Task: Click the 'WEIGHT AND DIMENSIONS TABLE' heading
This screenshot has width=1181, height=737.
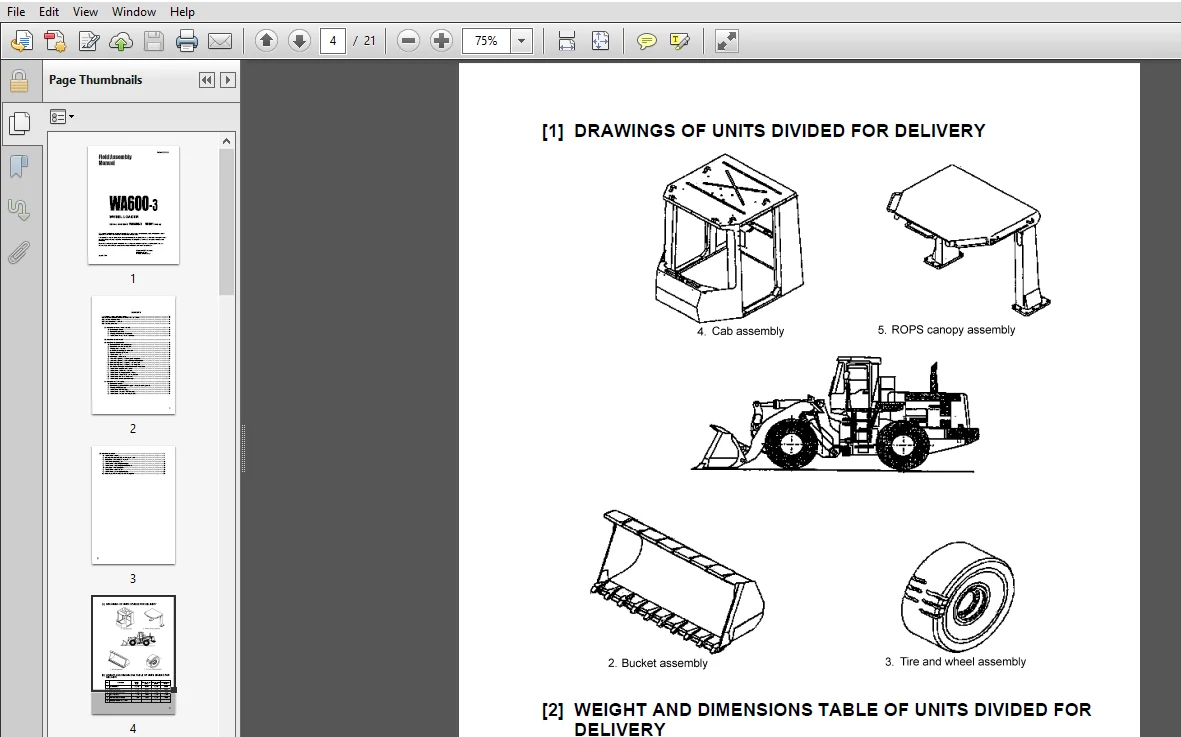Action: [832, 719]
